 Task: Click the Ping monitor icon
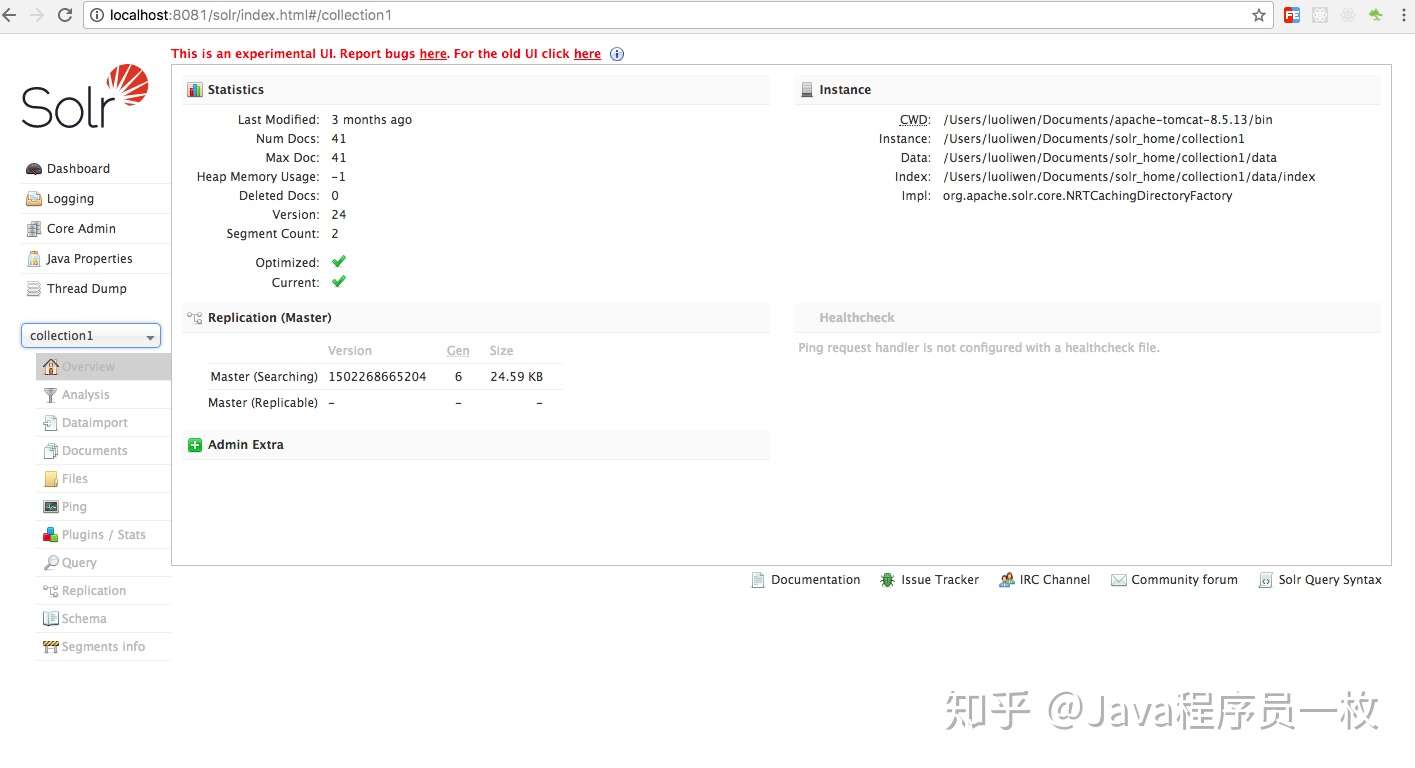coord(50,507)
